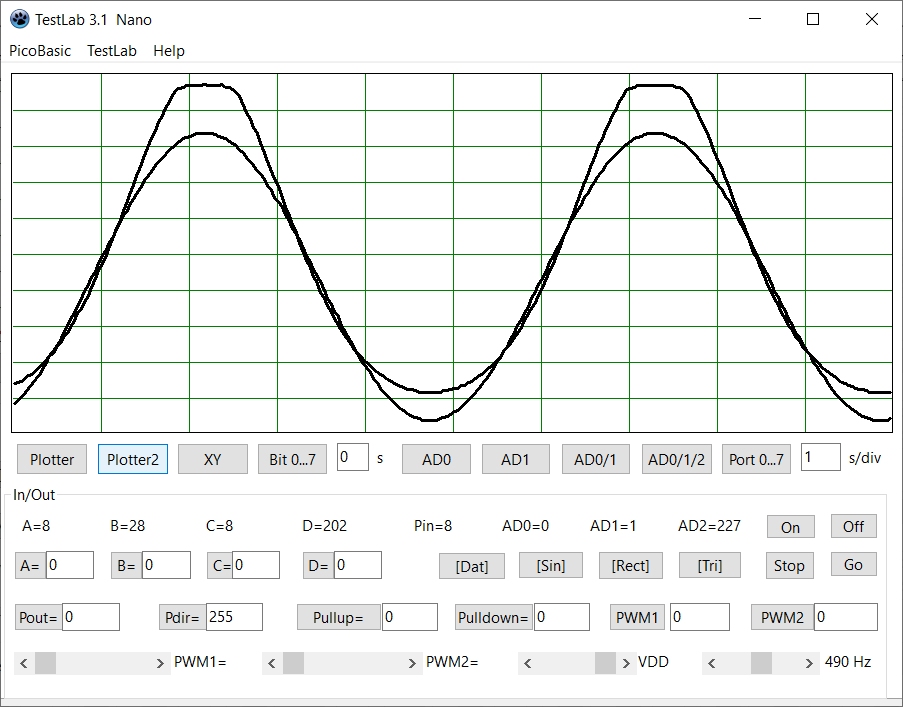Focus the Pdir value field showing 255
This screenshot has height=707, width=903.
[234, 617]
